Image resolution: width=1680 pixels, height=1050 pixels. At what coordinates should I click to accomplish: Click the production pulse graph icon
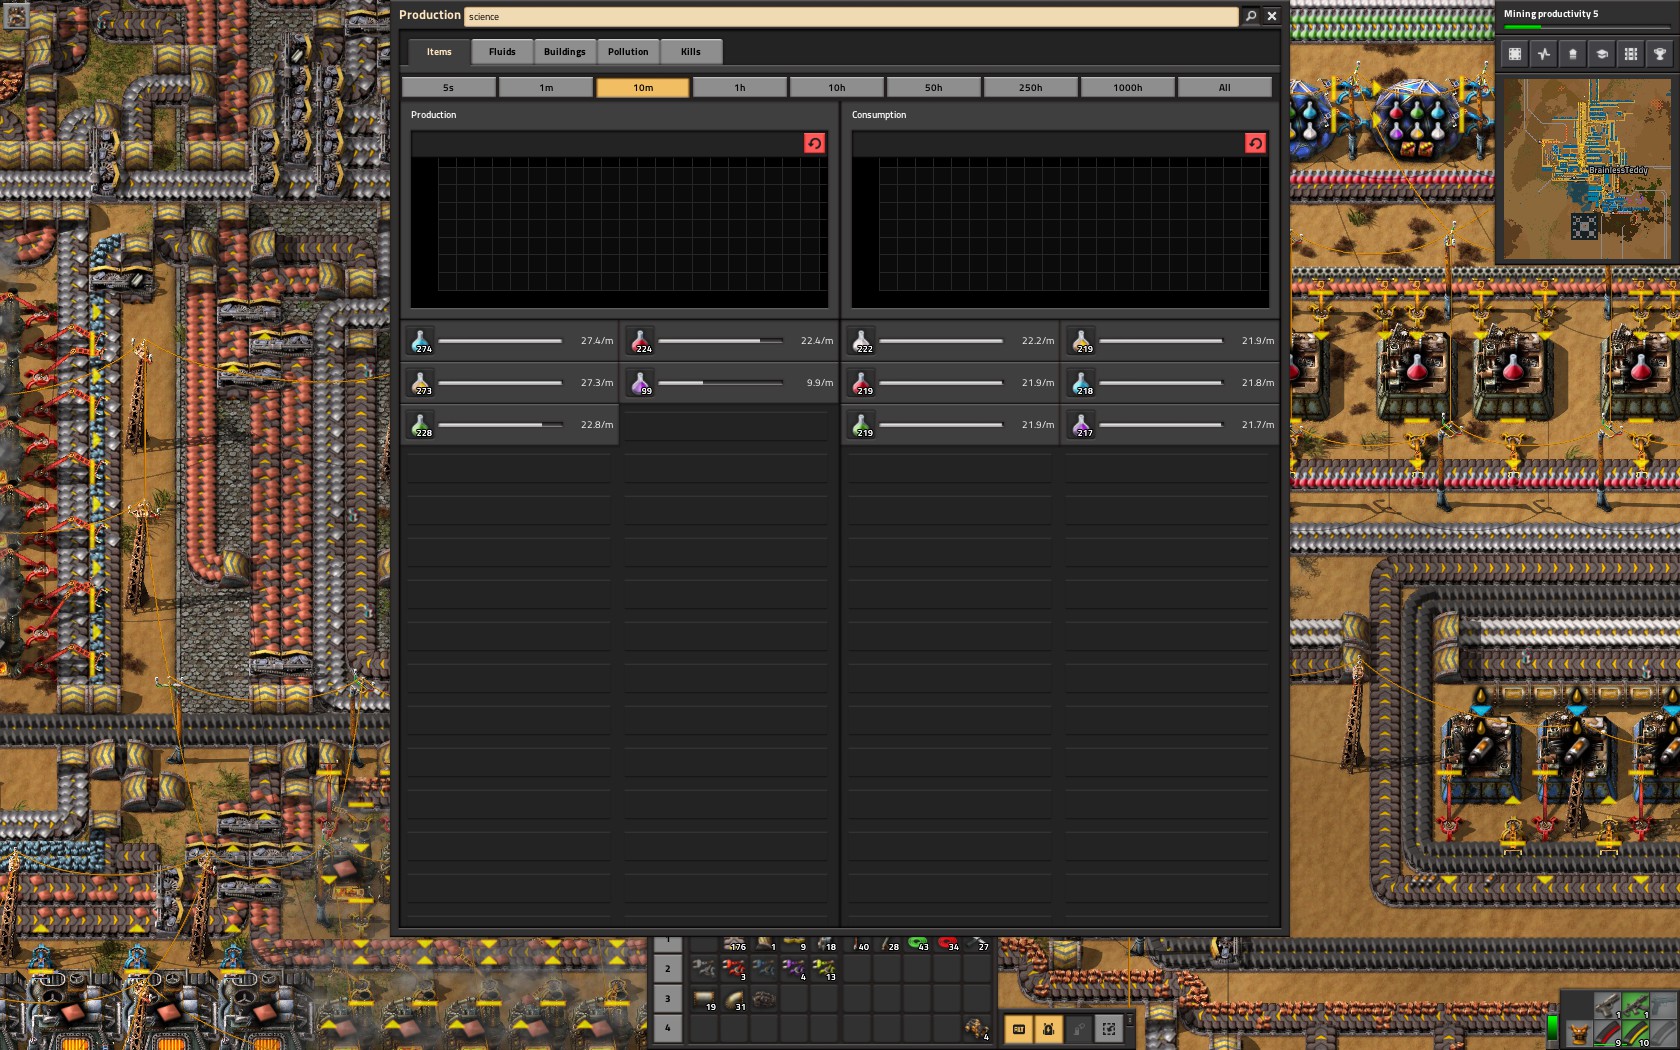(x=1543, y=54)
